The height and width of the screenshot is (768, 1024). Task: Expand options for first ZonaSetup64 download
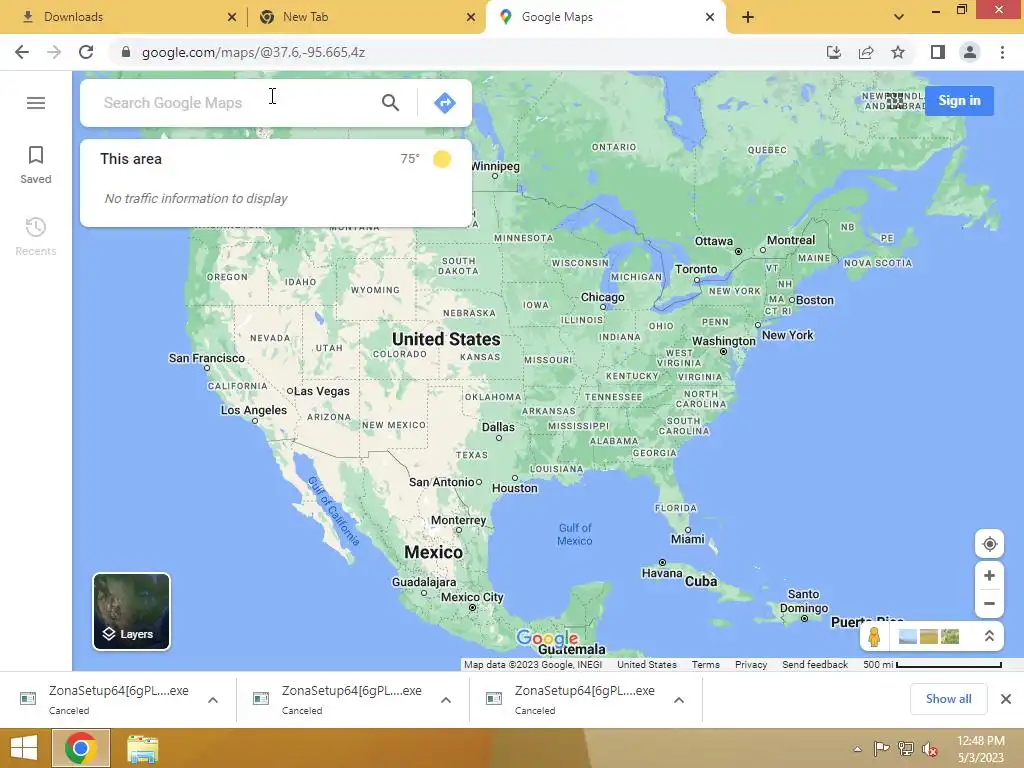pyautogui.click(x=213, y=700)
